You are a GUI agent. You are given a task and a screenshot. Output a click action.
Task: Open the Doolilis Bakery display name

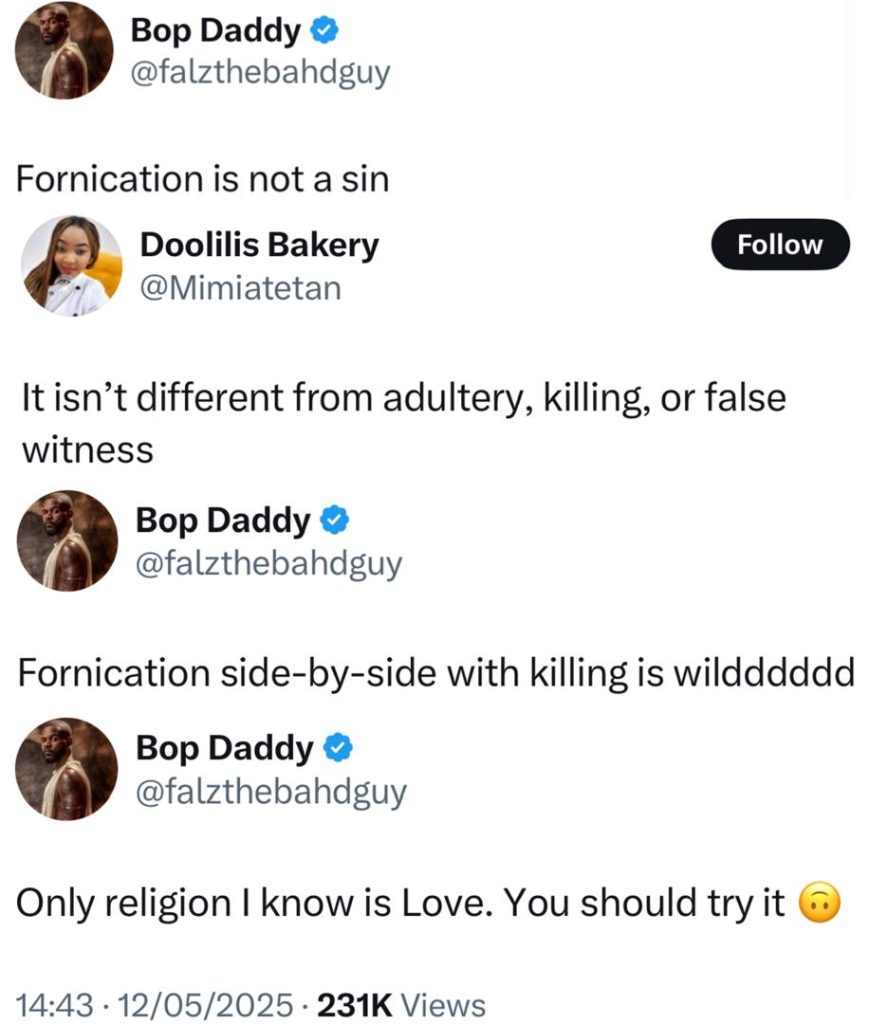tap(259, 245)
